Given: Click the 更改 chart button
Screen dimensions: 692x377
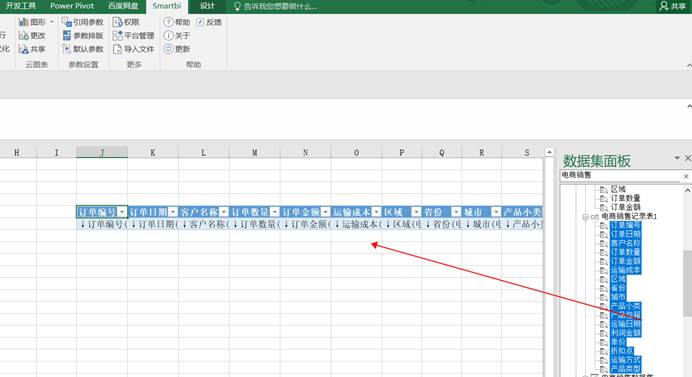Looking at the screenshot, I should pos(32,35).
